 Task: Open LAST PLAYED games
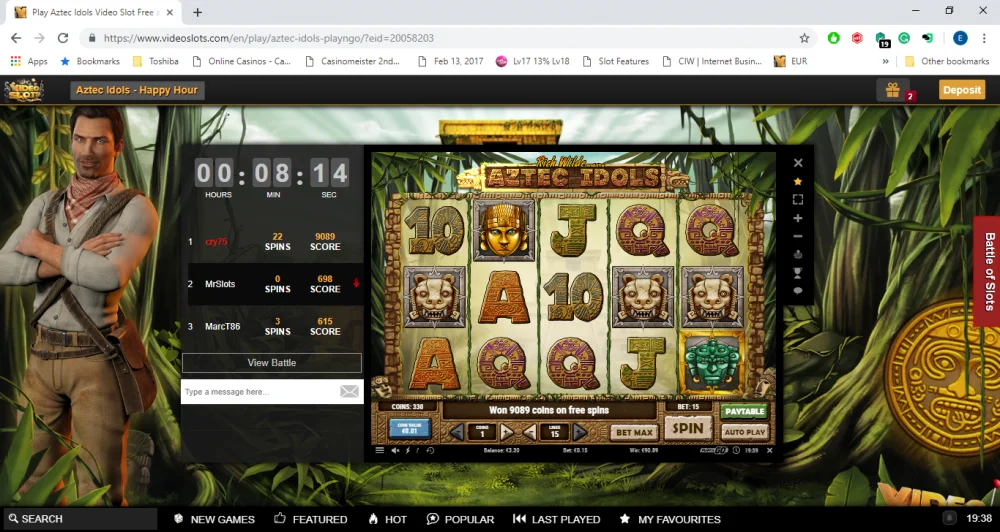pos(557,519)
